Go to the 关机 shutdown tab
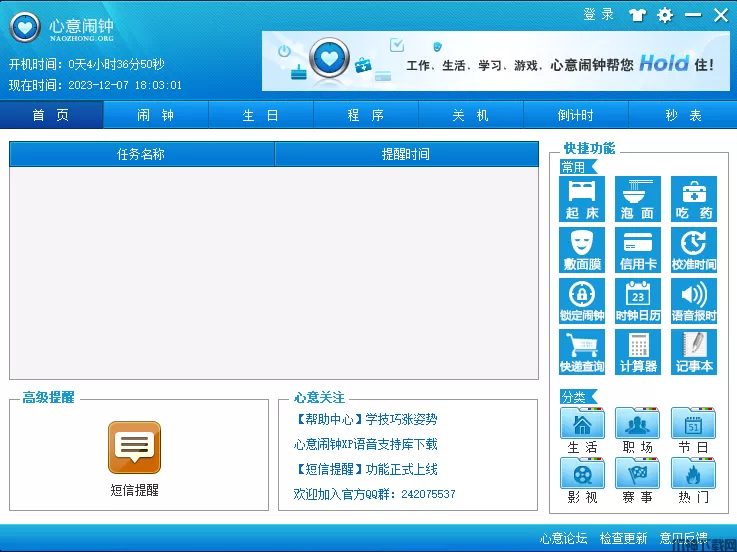This screenshot has height=552, width=737. click(x=470, y=115)
